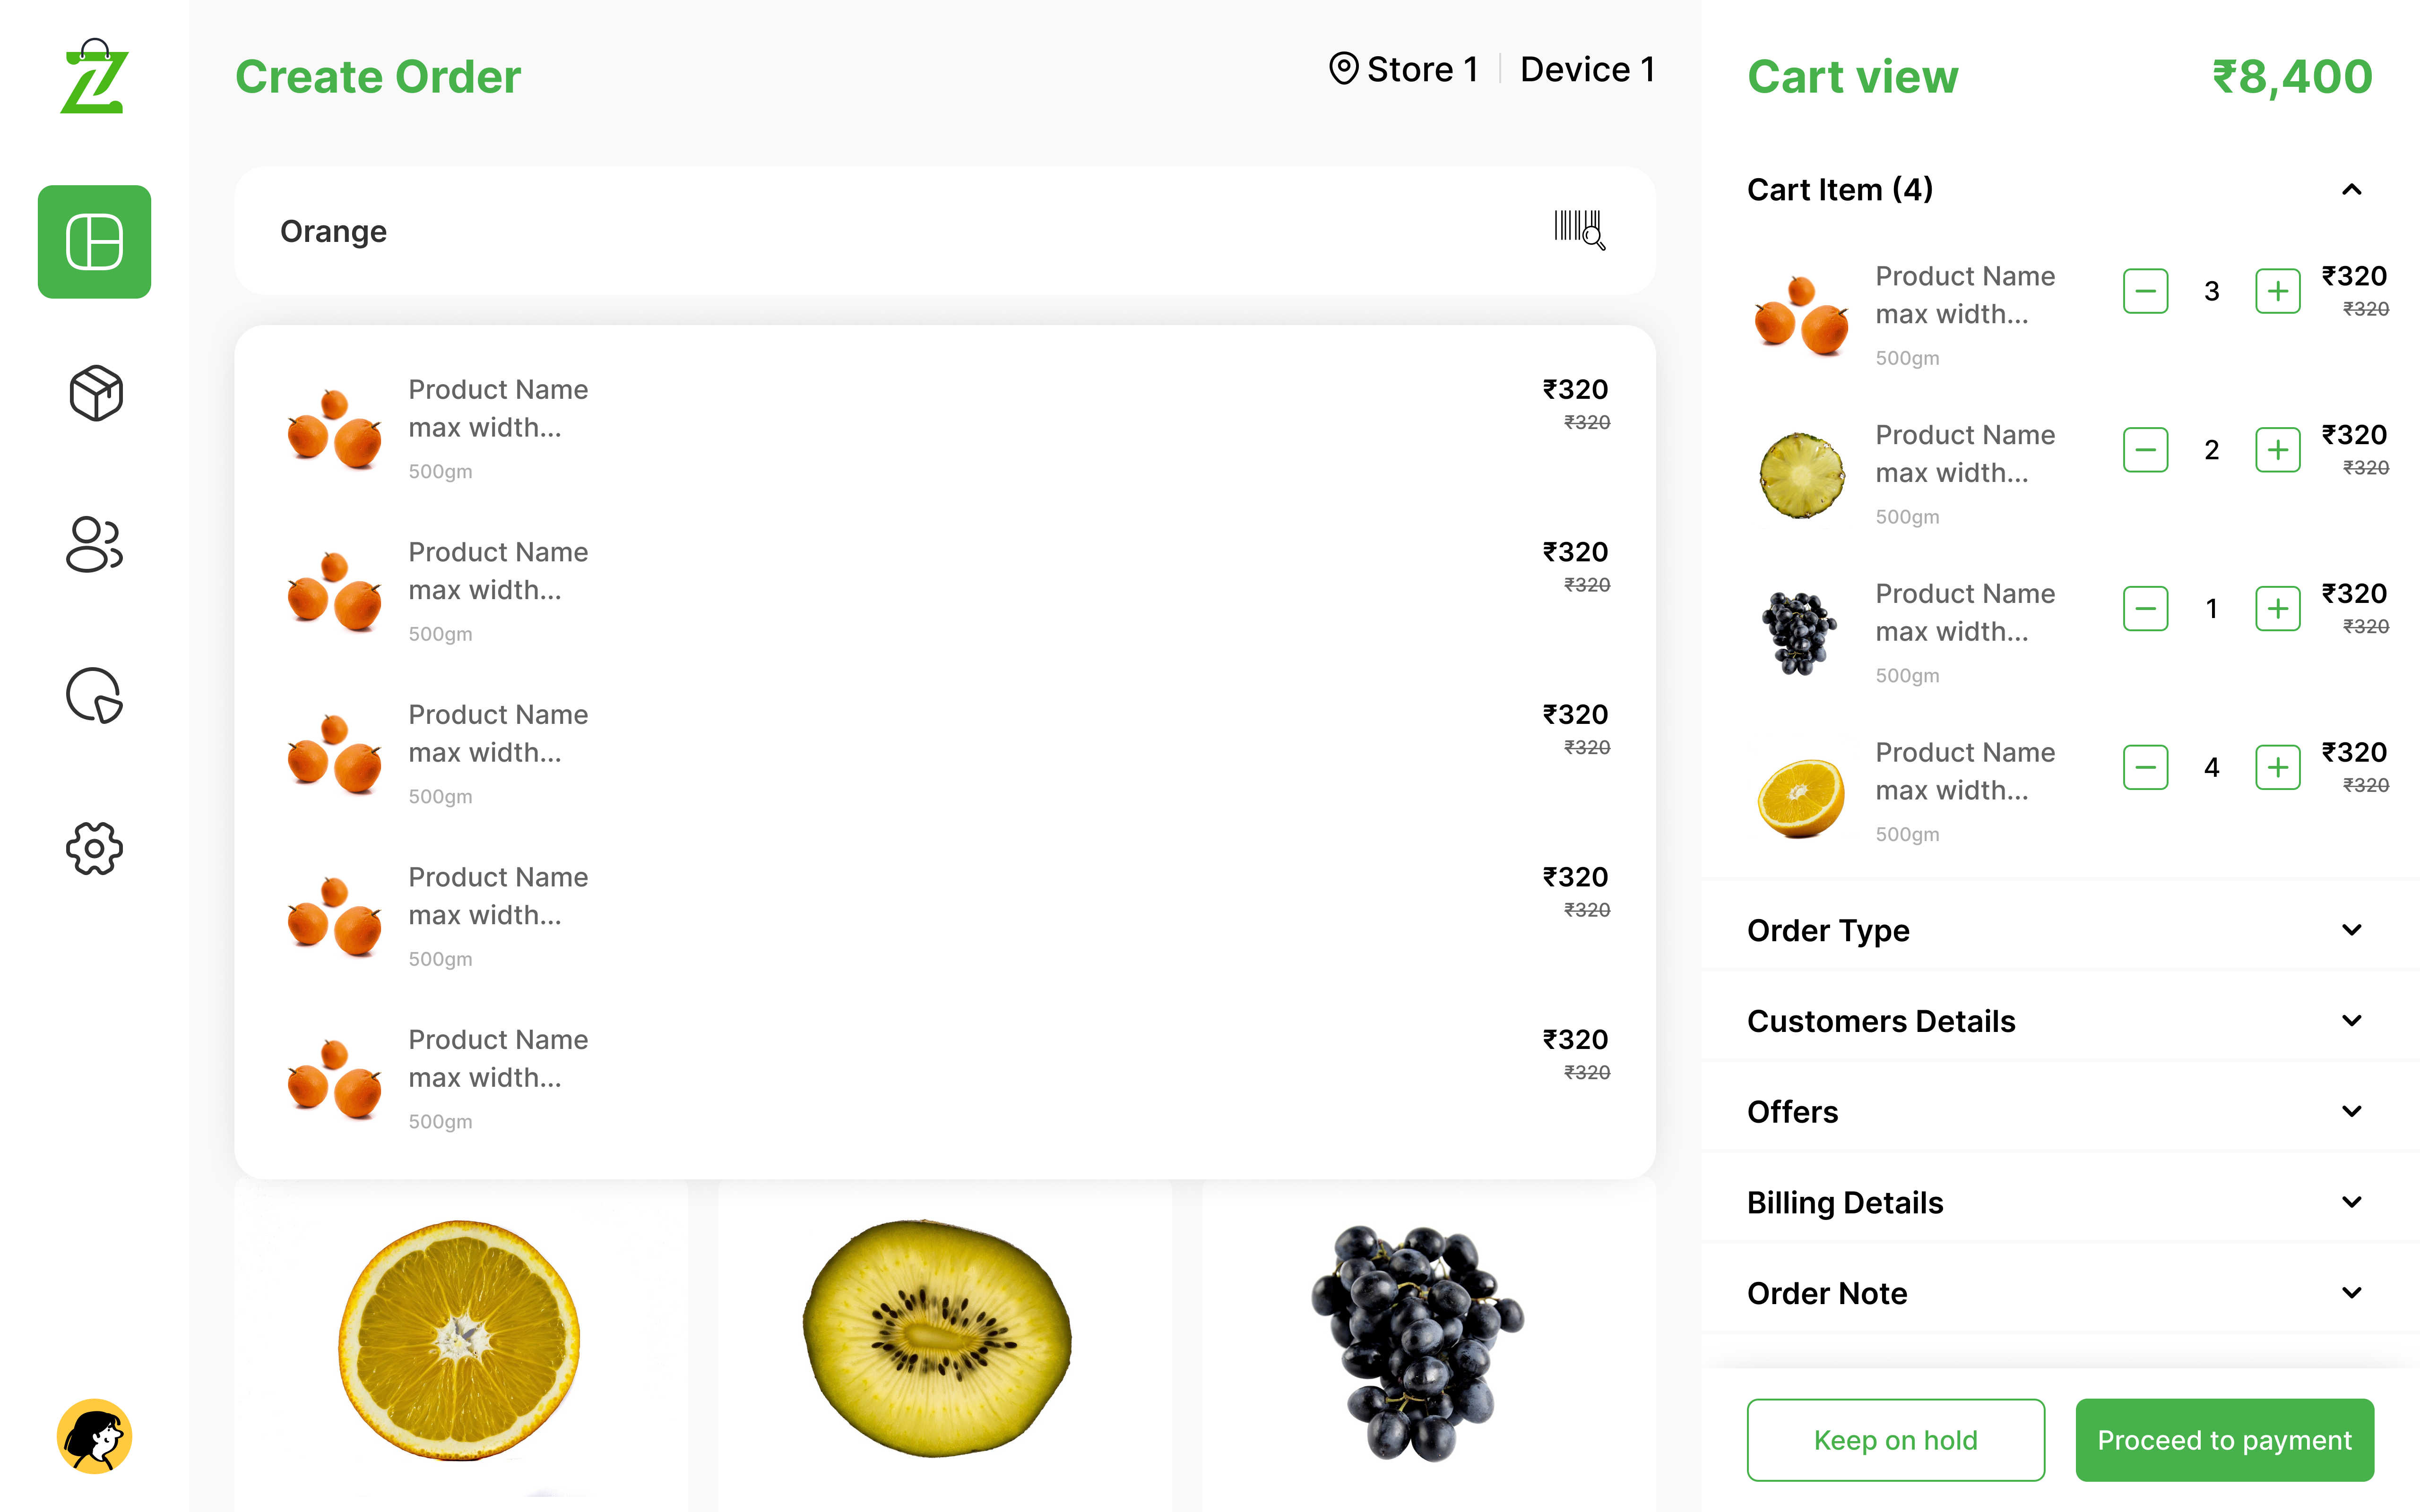Click the barcode scan icon

tap(1579, 230)
